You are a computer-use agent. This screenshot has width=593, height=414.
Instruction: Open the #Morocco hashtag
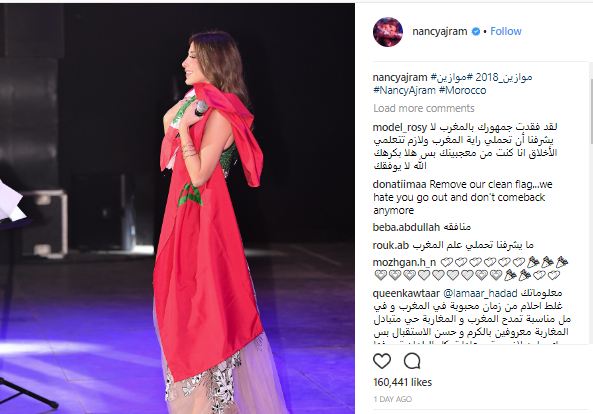pos(463,91)
